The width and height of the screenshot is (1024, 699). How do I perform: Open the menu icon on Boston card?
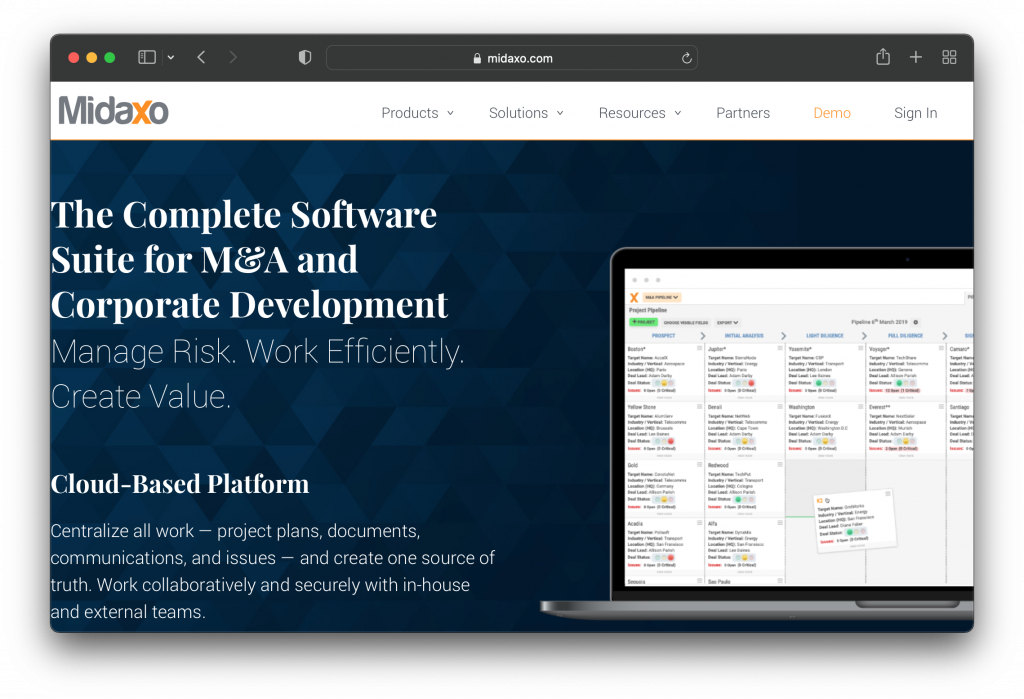pyautogui.click(x=699, y=348)
